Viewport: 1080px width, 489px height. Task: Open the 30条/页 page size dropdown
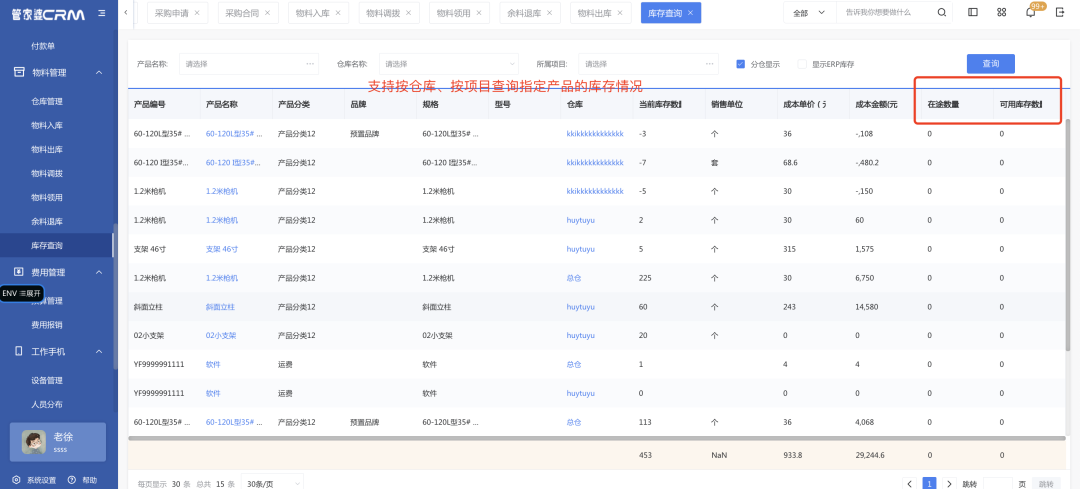[x=271, y=483]
